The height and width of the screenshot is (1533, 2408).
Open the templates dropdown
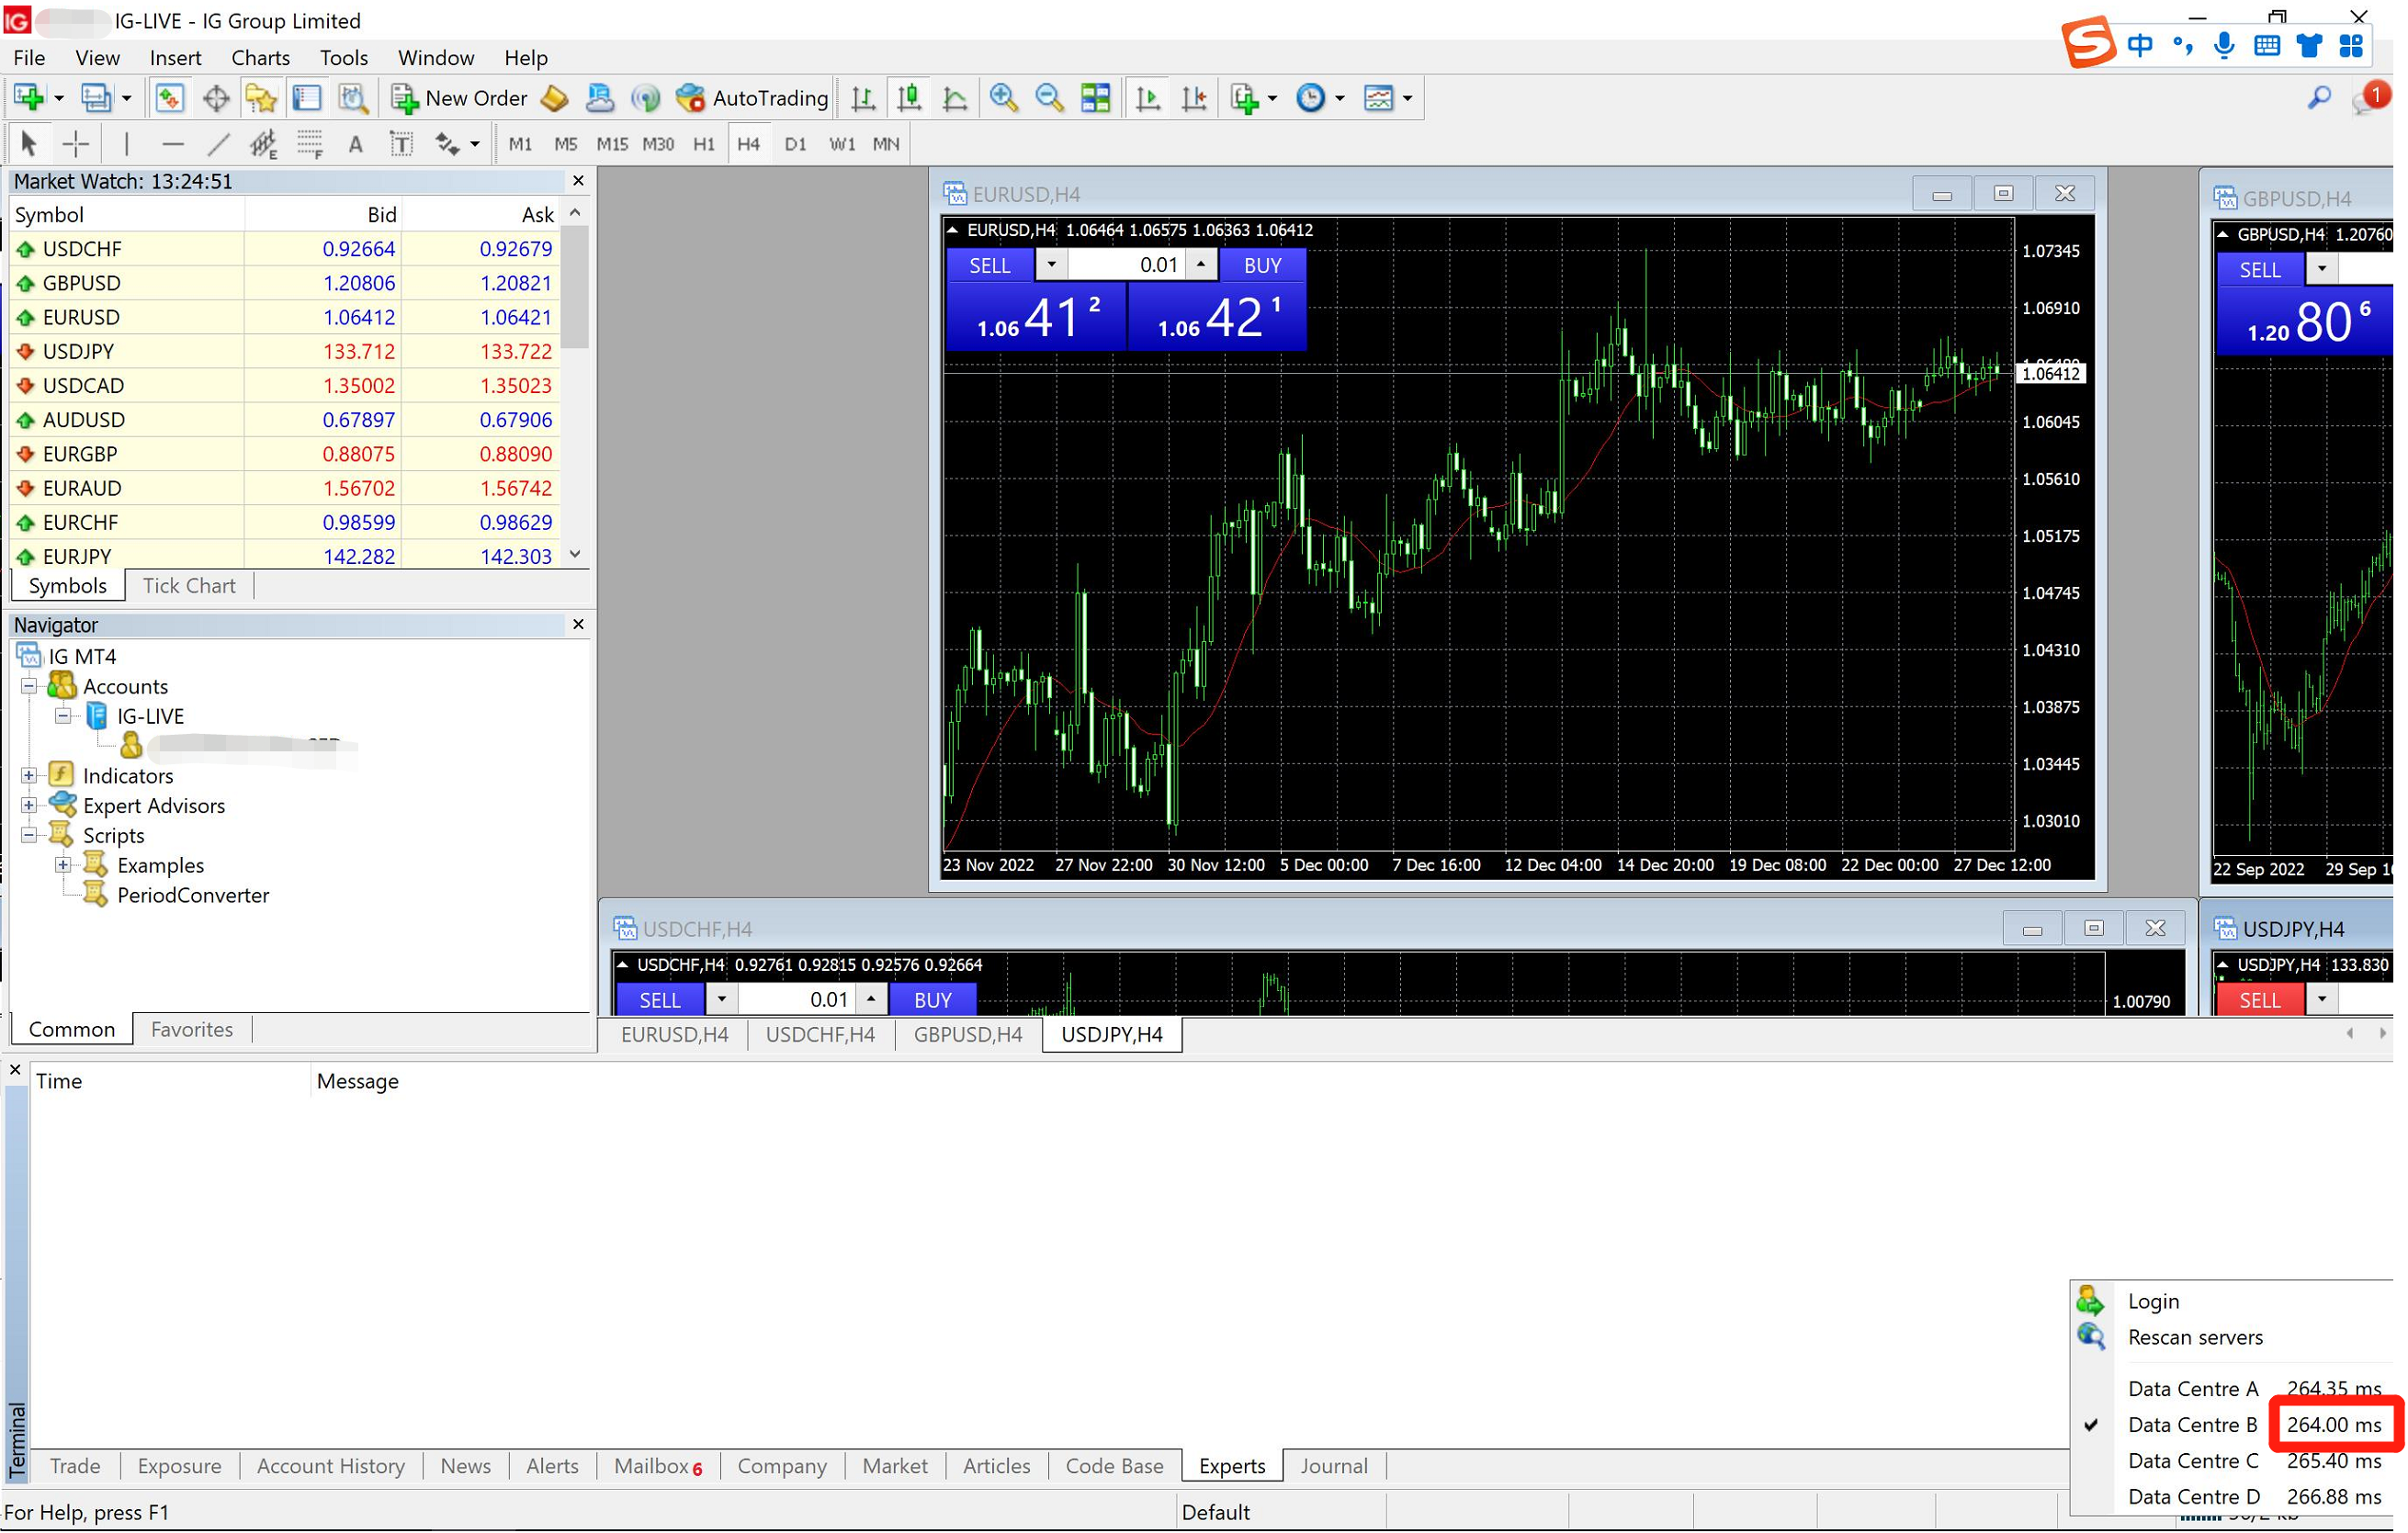(x=1407, y=98)
